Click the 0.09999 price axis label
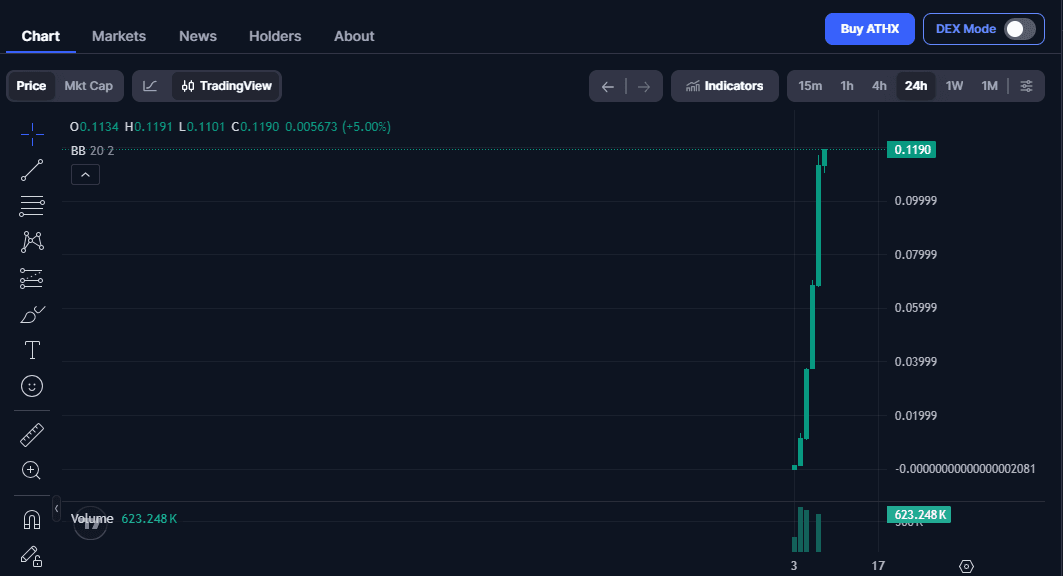Image resolution: width=1063 pixels, height=576 pixels. pyautogui.click(x=916, y=201)
